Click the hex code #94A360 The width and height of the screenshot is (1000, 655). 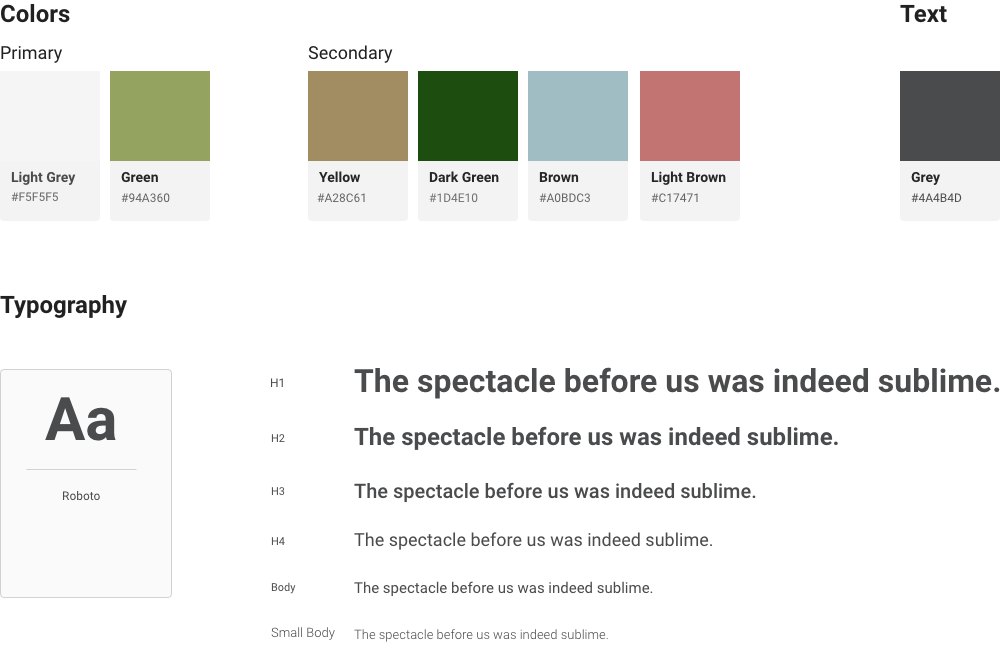(x=145, y=198)
